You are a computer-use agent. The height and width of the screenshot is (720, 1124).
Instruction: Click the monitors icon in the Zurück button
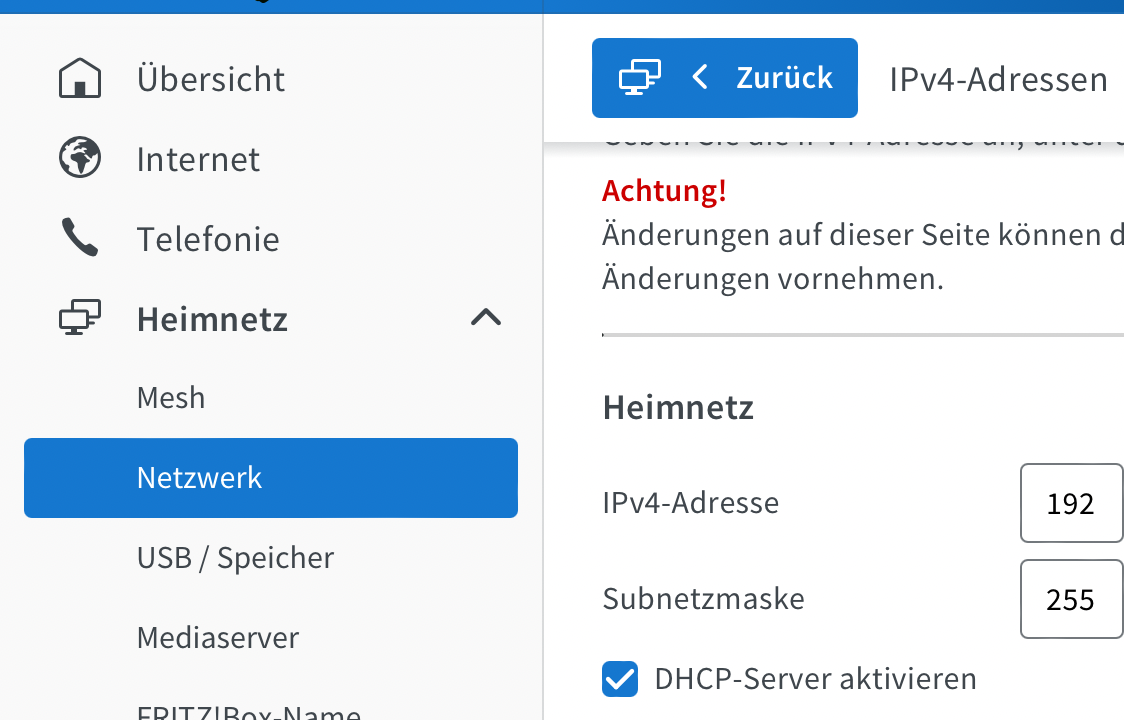point(640,78)
